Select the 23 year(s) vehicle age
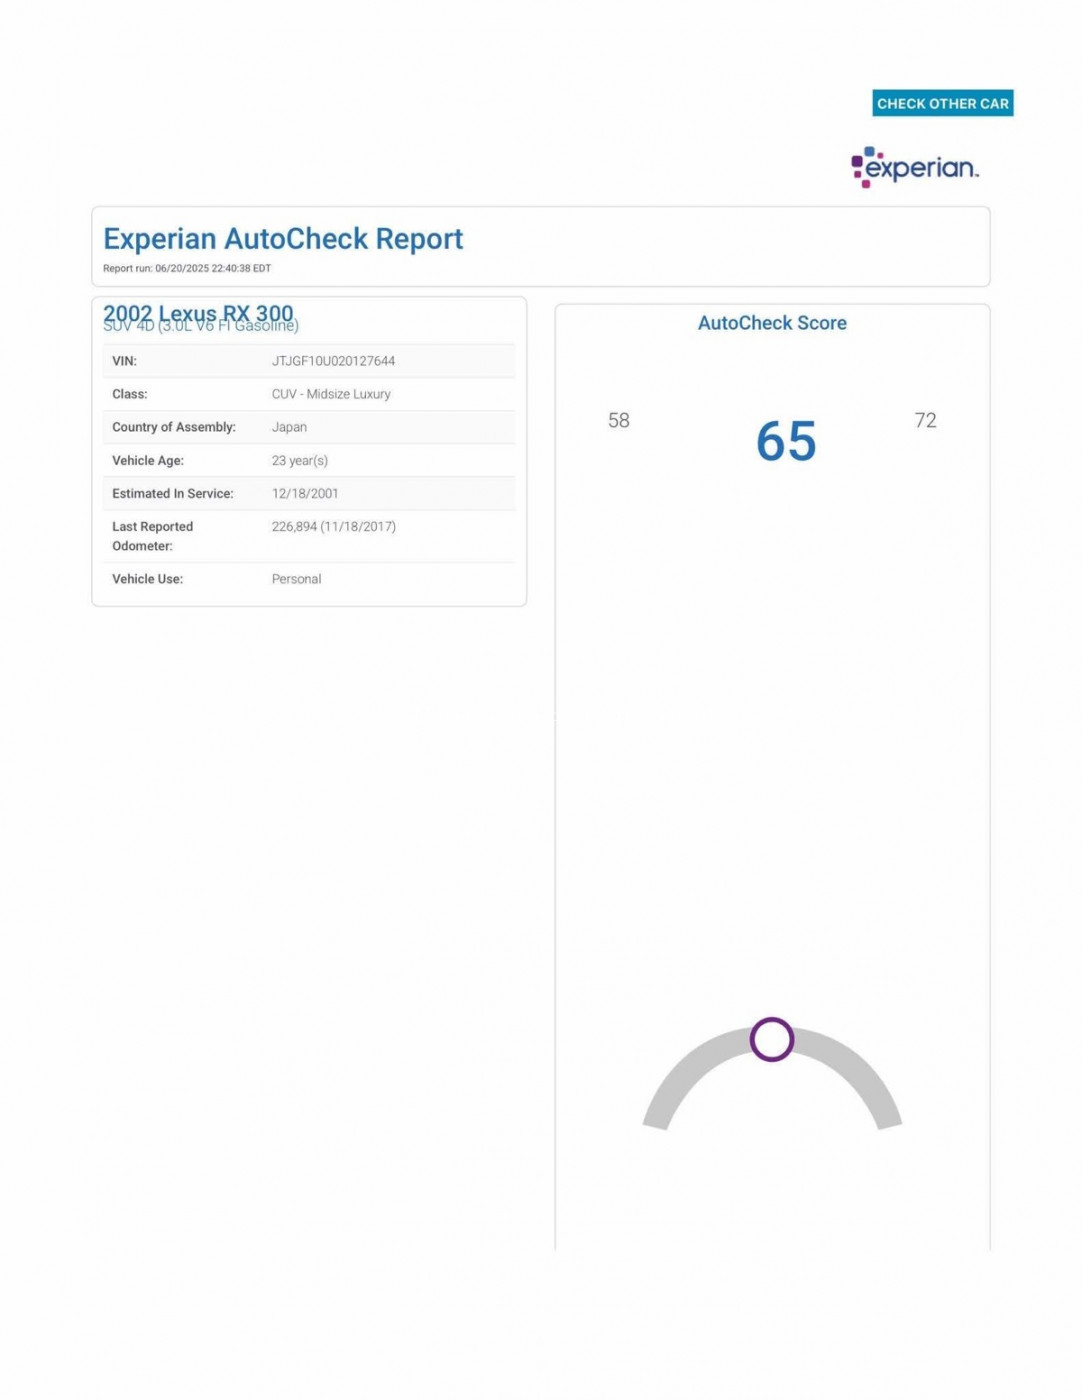Viewport: 1082px width, 1400px height. (300, 460)
